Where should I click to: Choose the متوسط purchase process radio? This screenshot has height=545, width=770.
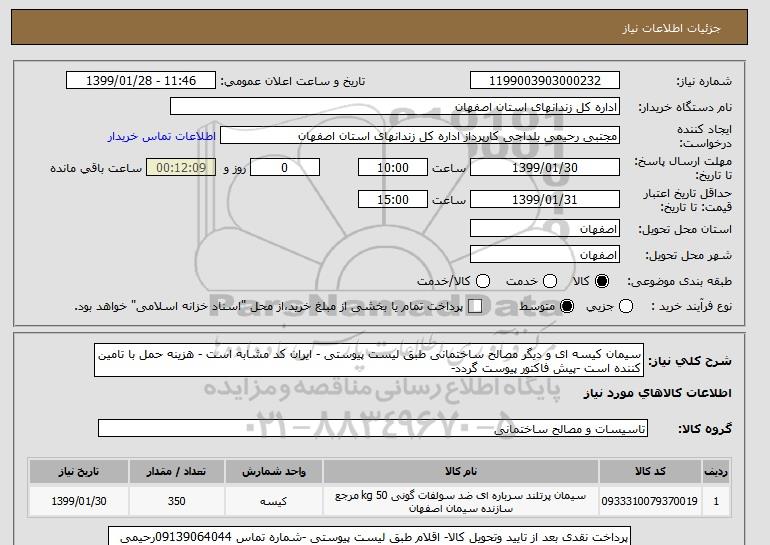click(567, 306)
